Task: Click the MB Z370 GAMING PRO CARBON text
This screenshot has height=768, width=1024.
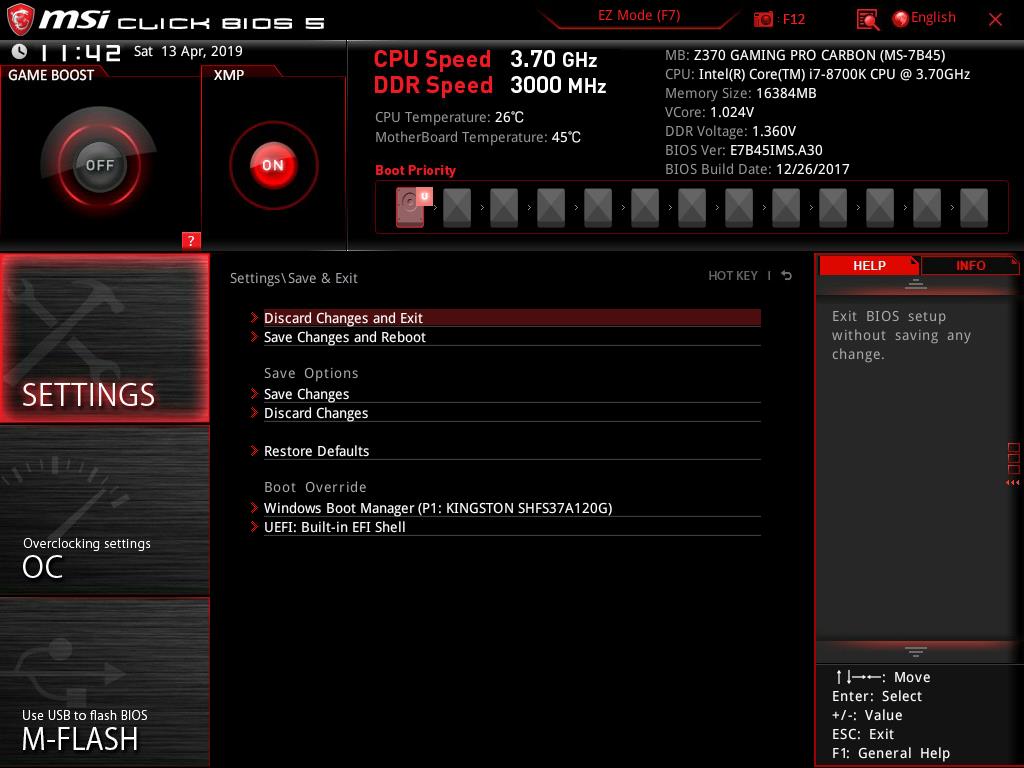Action: coord(805,55)
